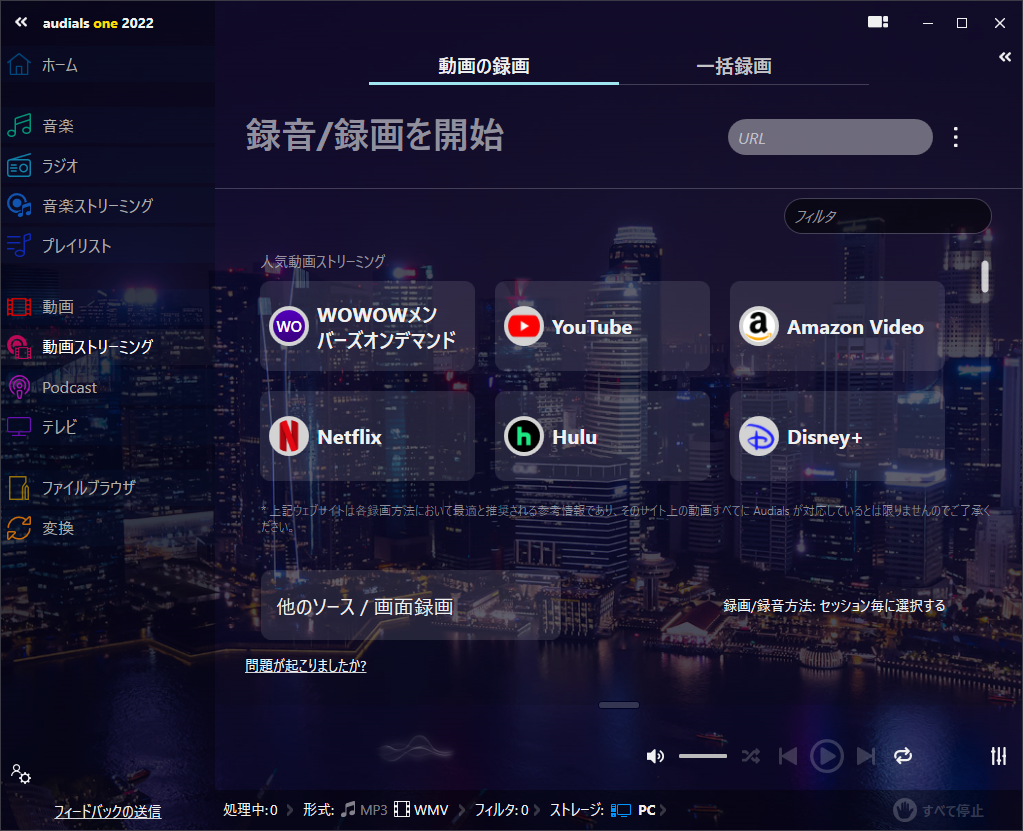Open the equalizer sliders icon
1023x831 pixels.
pos(998,755)
